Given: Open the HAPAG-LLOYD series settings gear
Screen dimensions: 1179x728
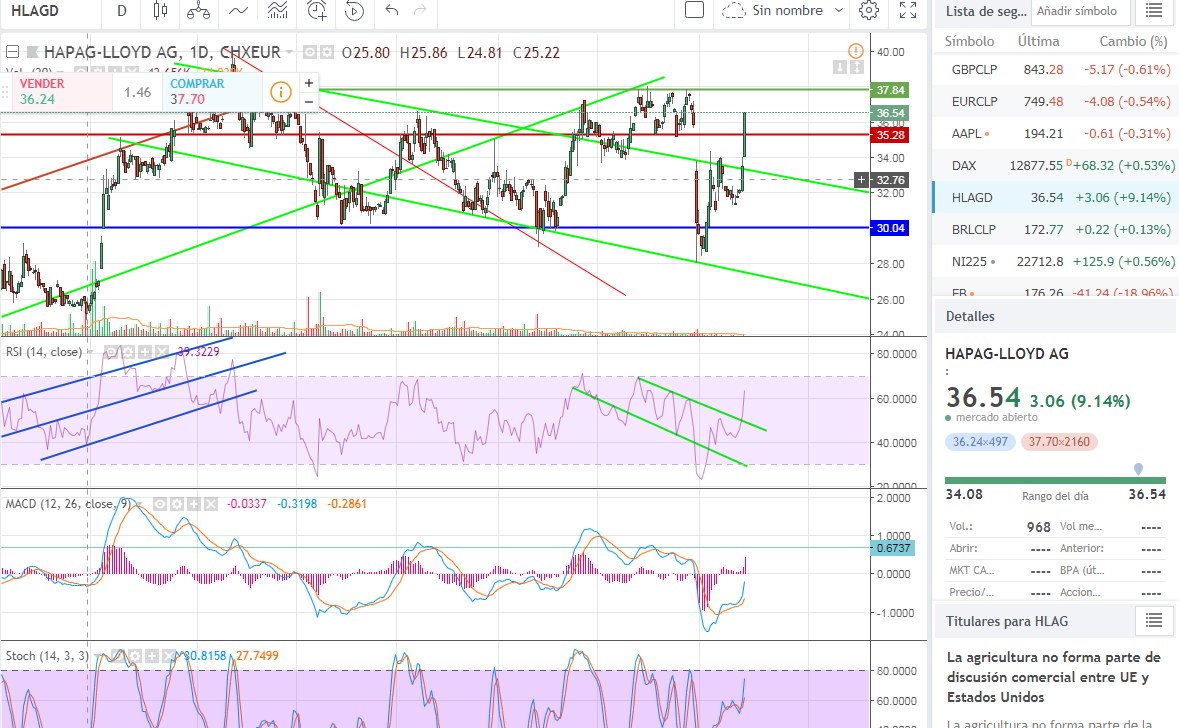Looking at the screenshot, I should pos(327,53).
